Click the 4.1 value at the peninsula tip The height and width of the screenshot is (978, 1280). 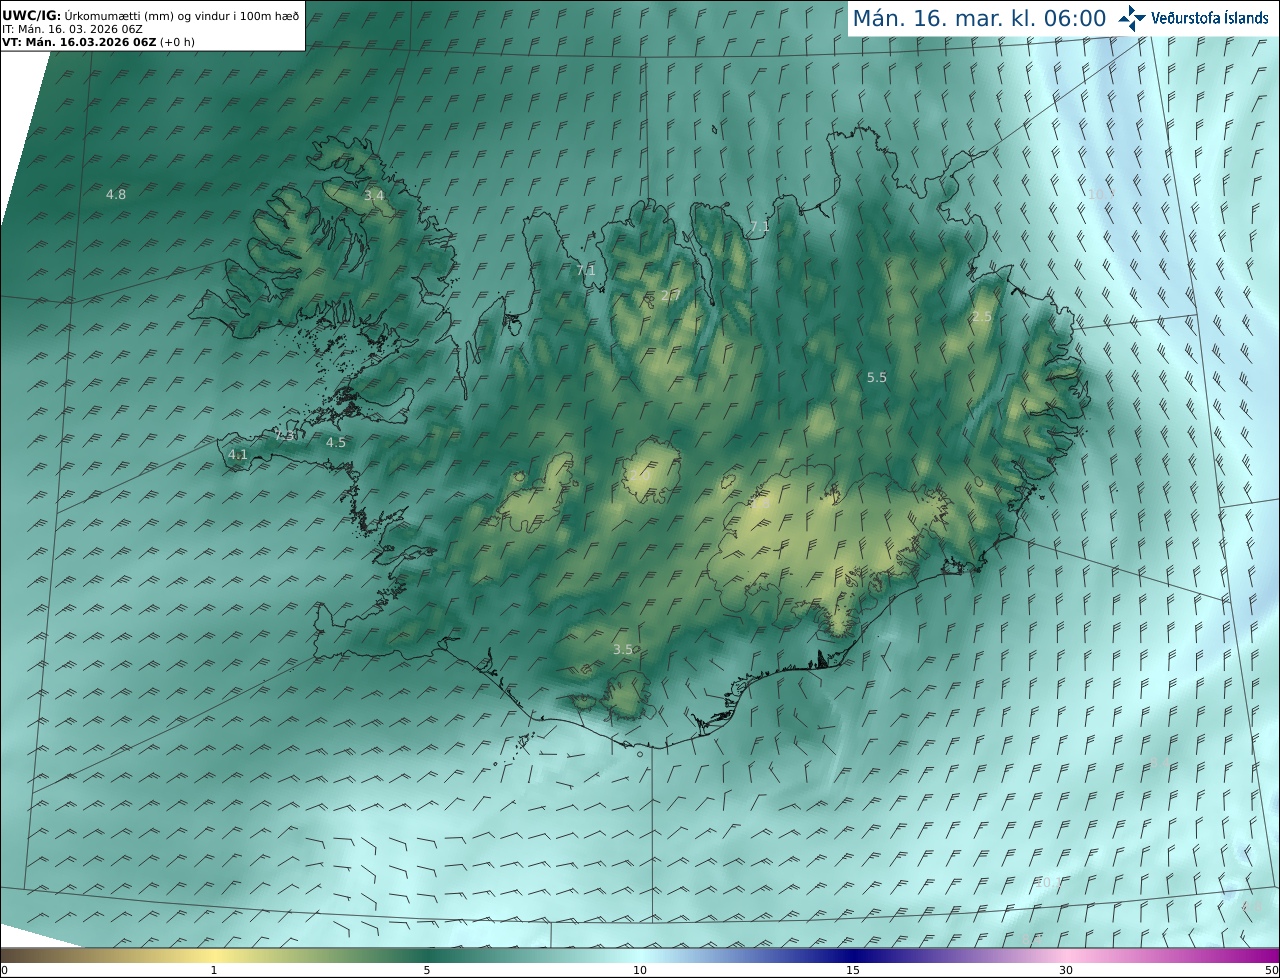[238, 454]
